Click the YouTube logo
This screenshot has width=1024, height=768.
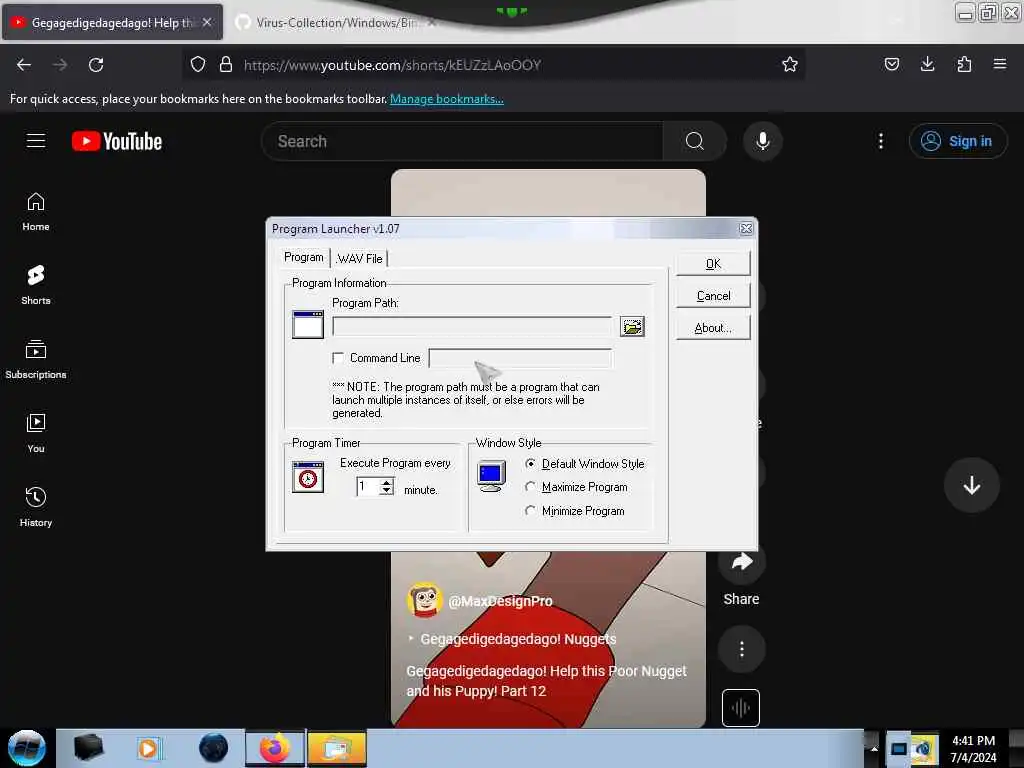[x=117, y=141]
